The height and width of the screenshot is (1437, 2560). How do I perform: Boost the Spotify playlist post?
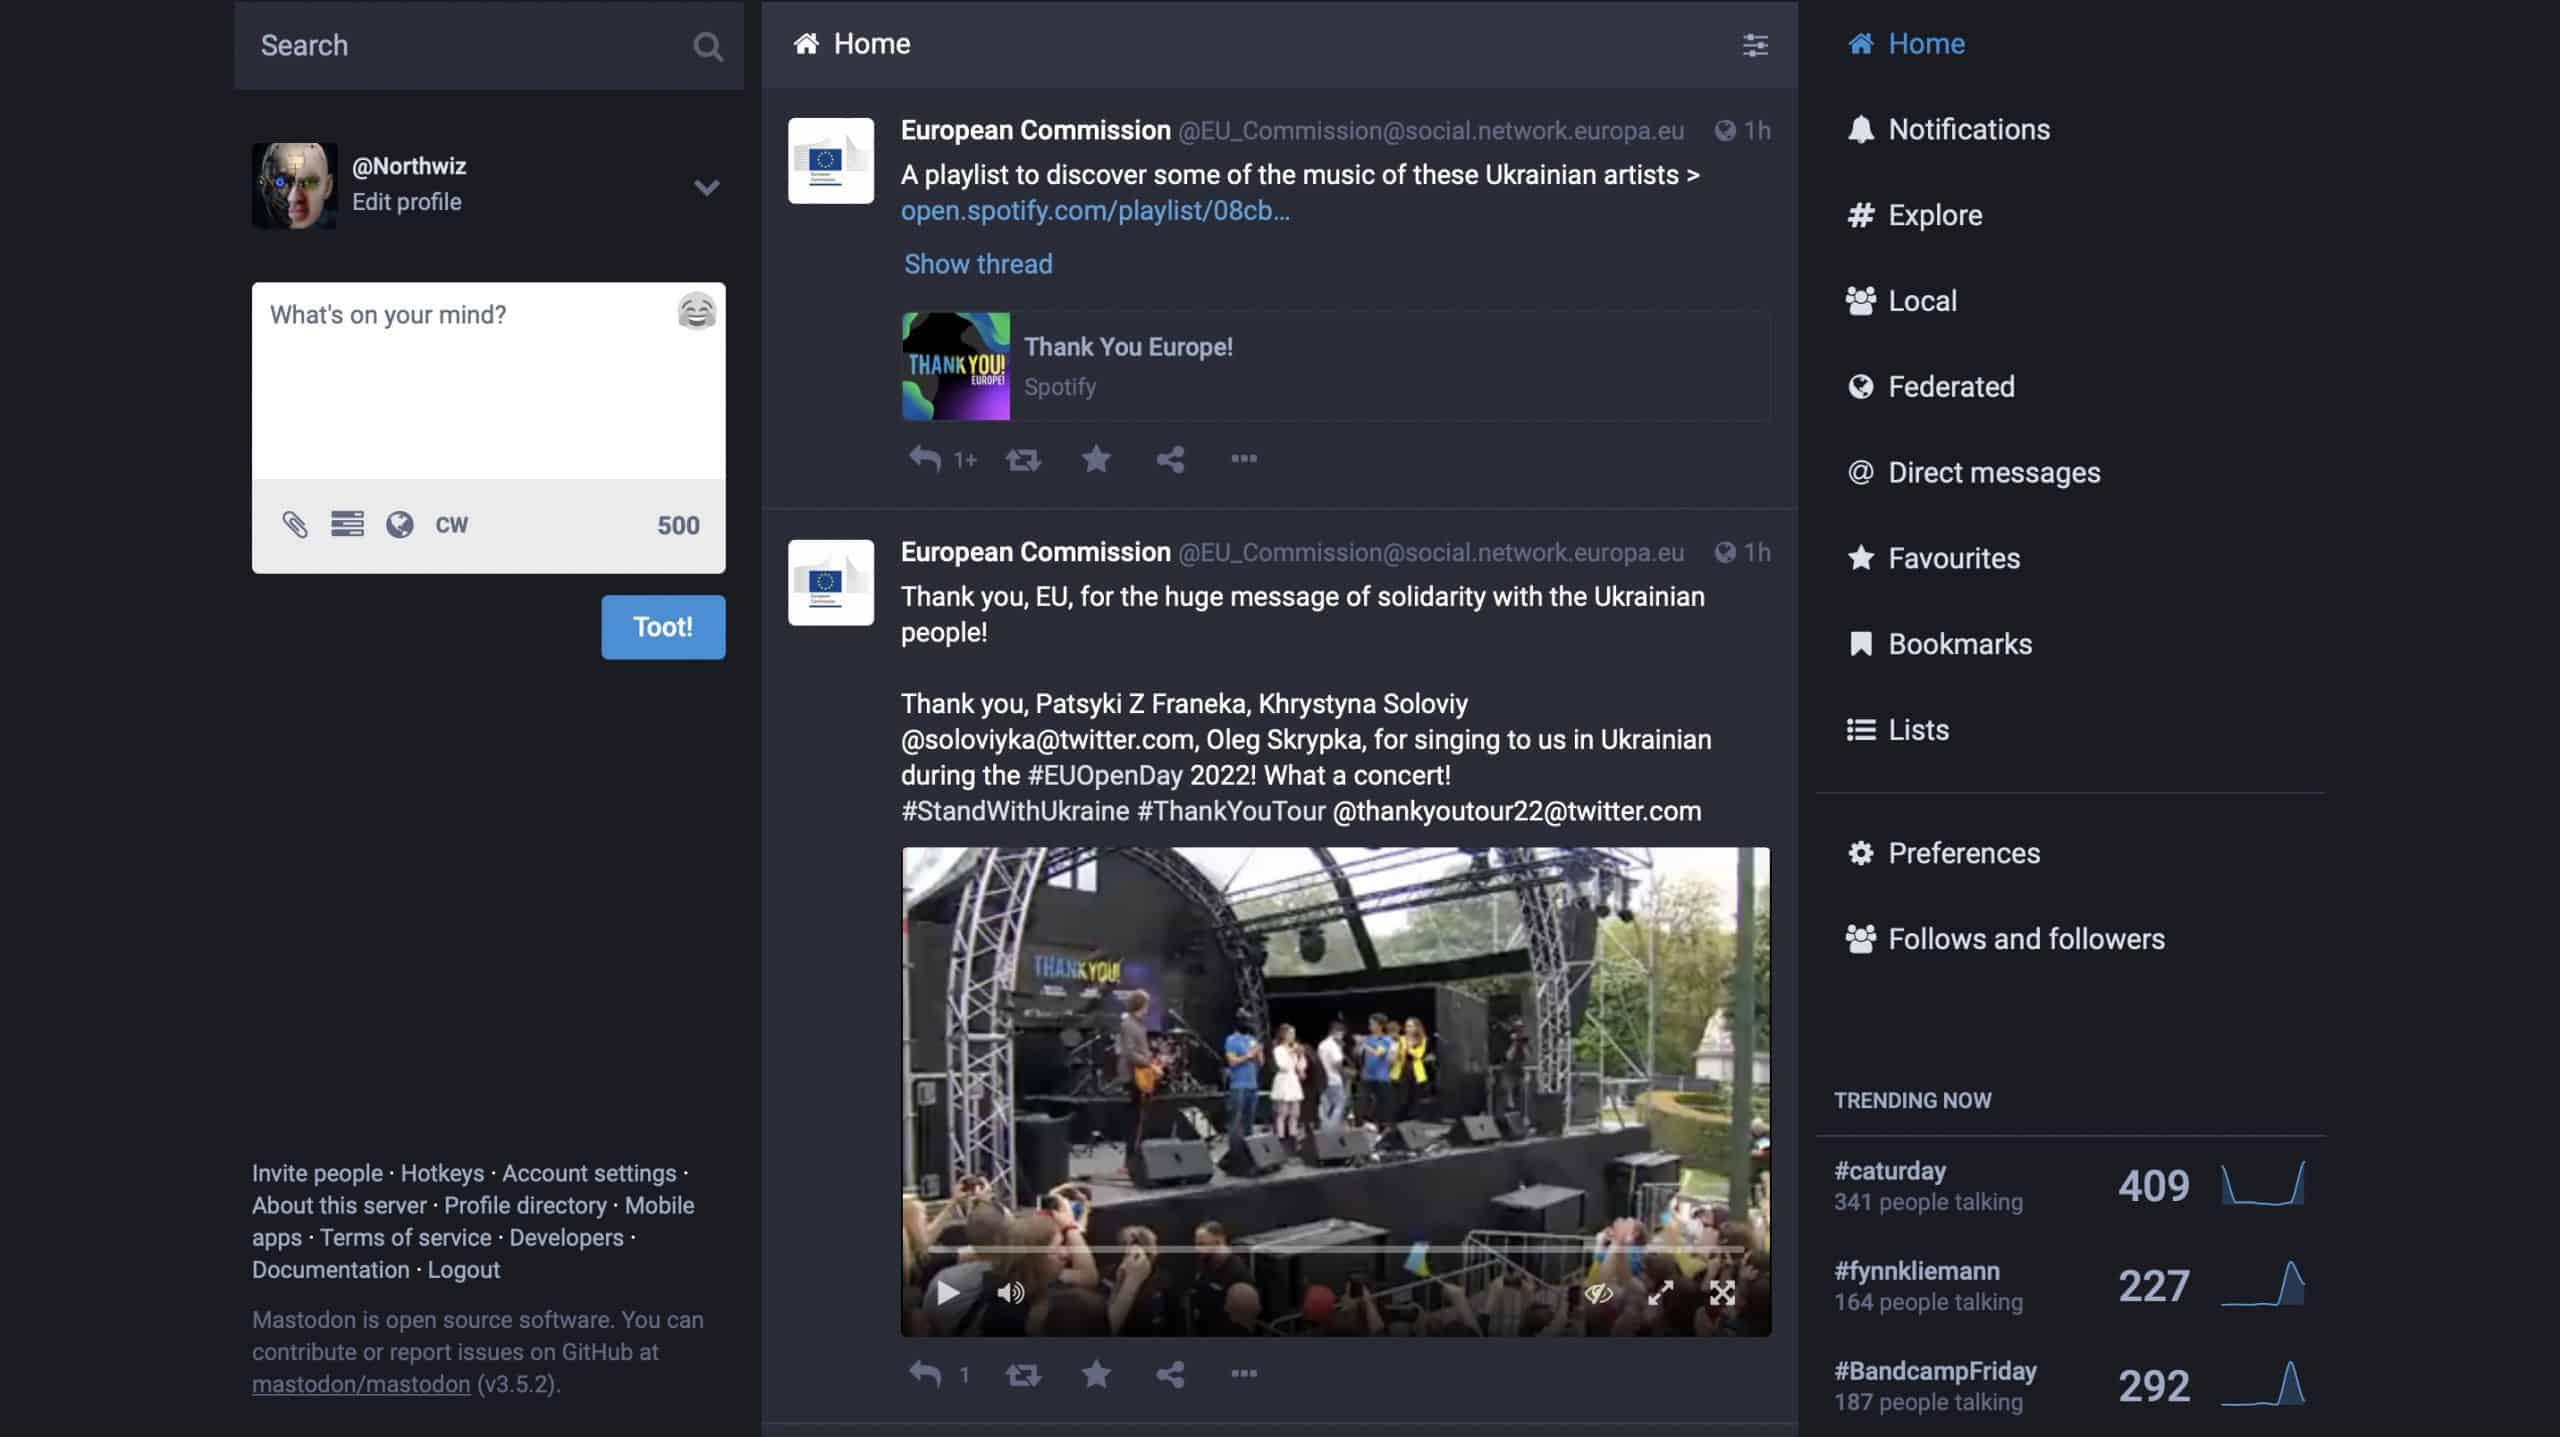click(1023, 459)
